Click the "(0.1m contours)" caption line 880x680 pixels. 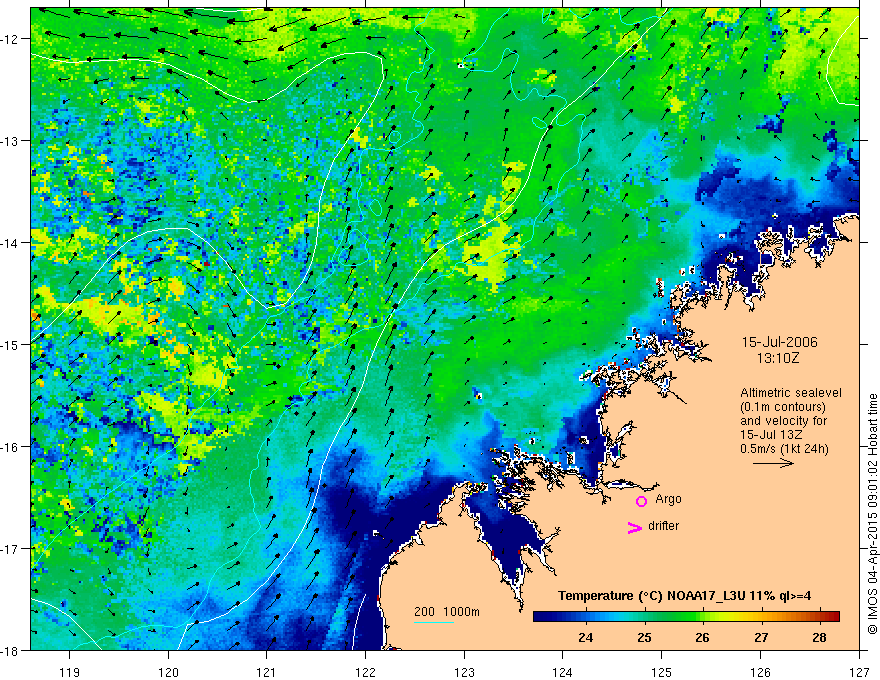coord(783,407)
